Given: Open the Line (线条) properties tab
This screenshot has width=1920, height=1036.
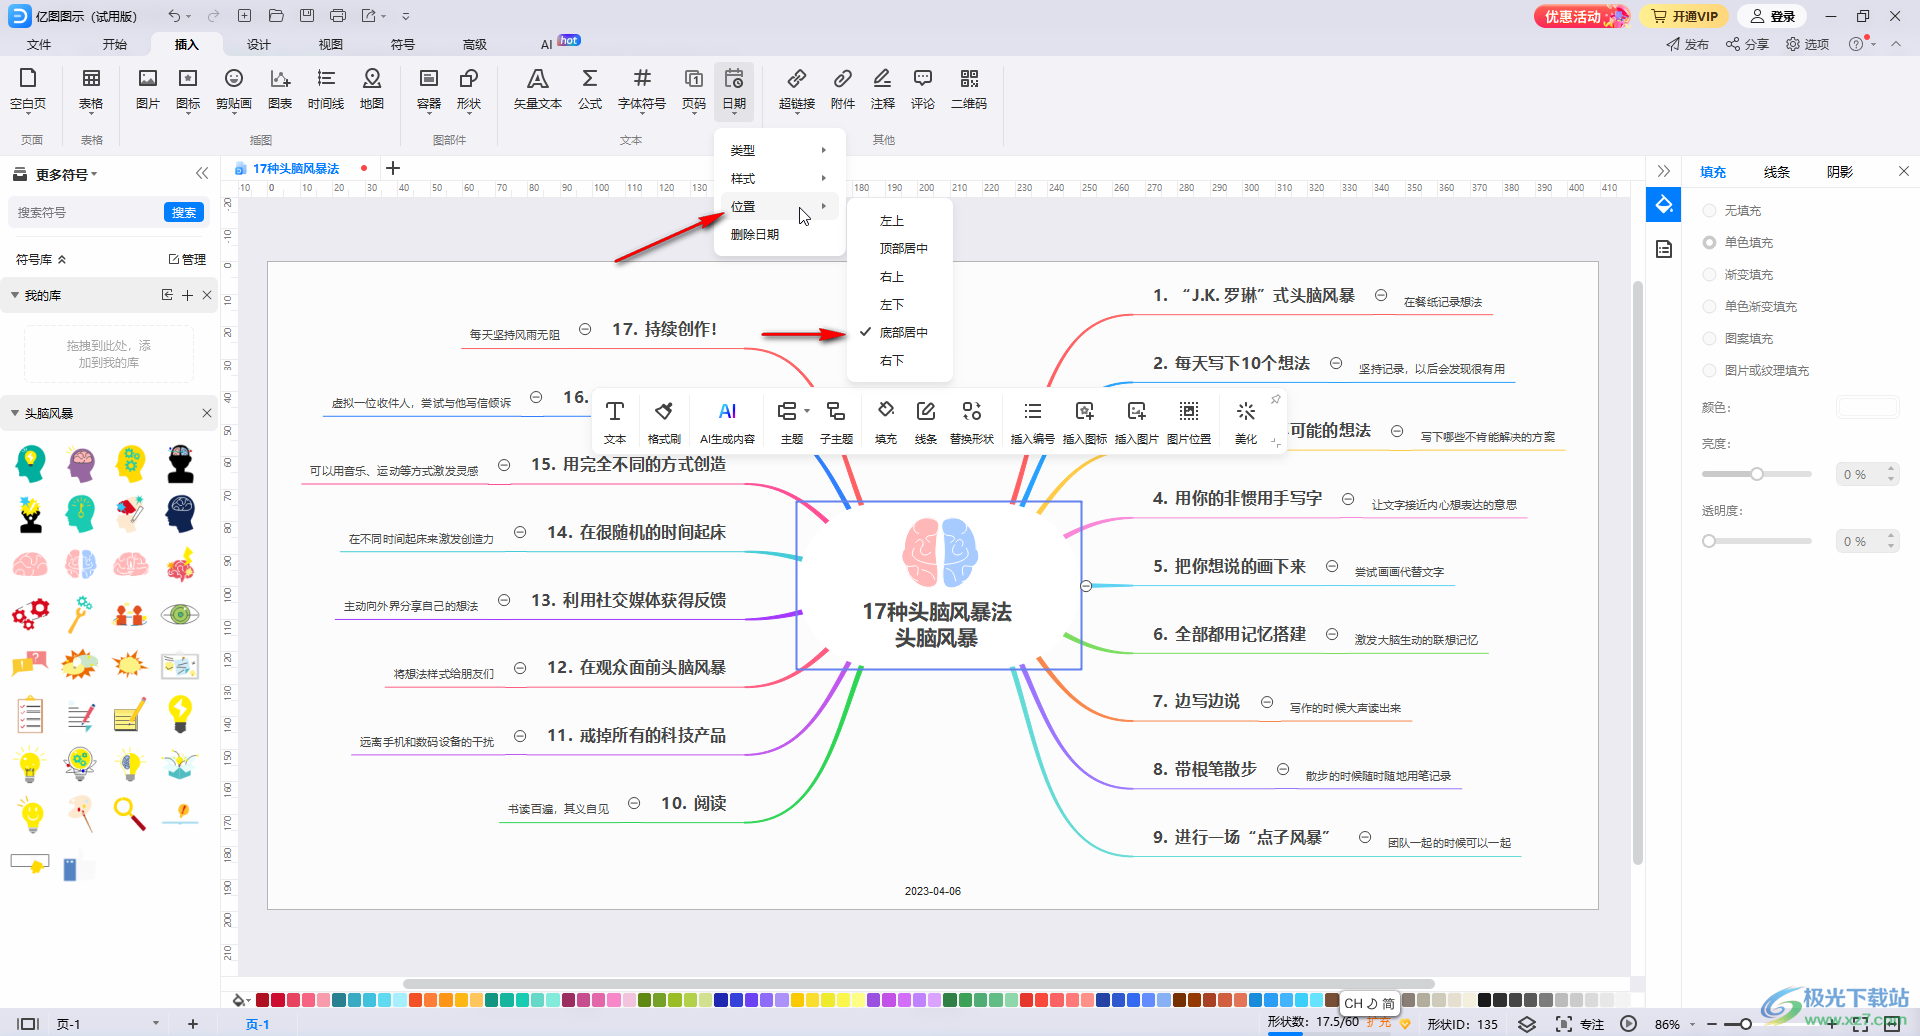Looking at the screenshot, I should pyautogui.click(x=1776, y=172).
